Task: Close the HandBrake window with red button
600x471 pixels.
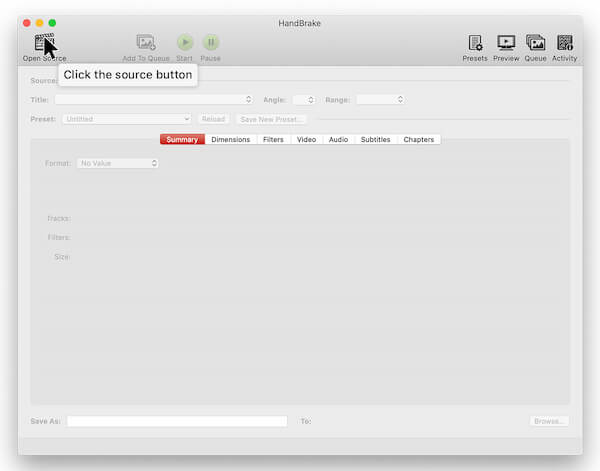Action: tap(27, 23)
